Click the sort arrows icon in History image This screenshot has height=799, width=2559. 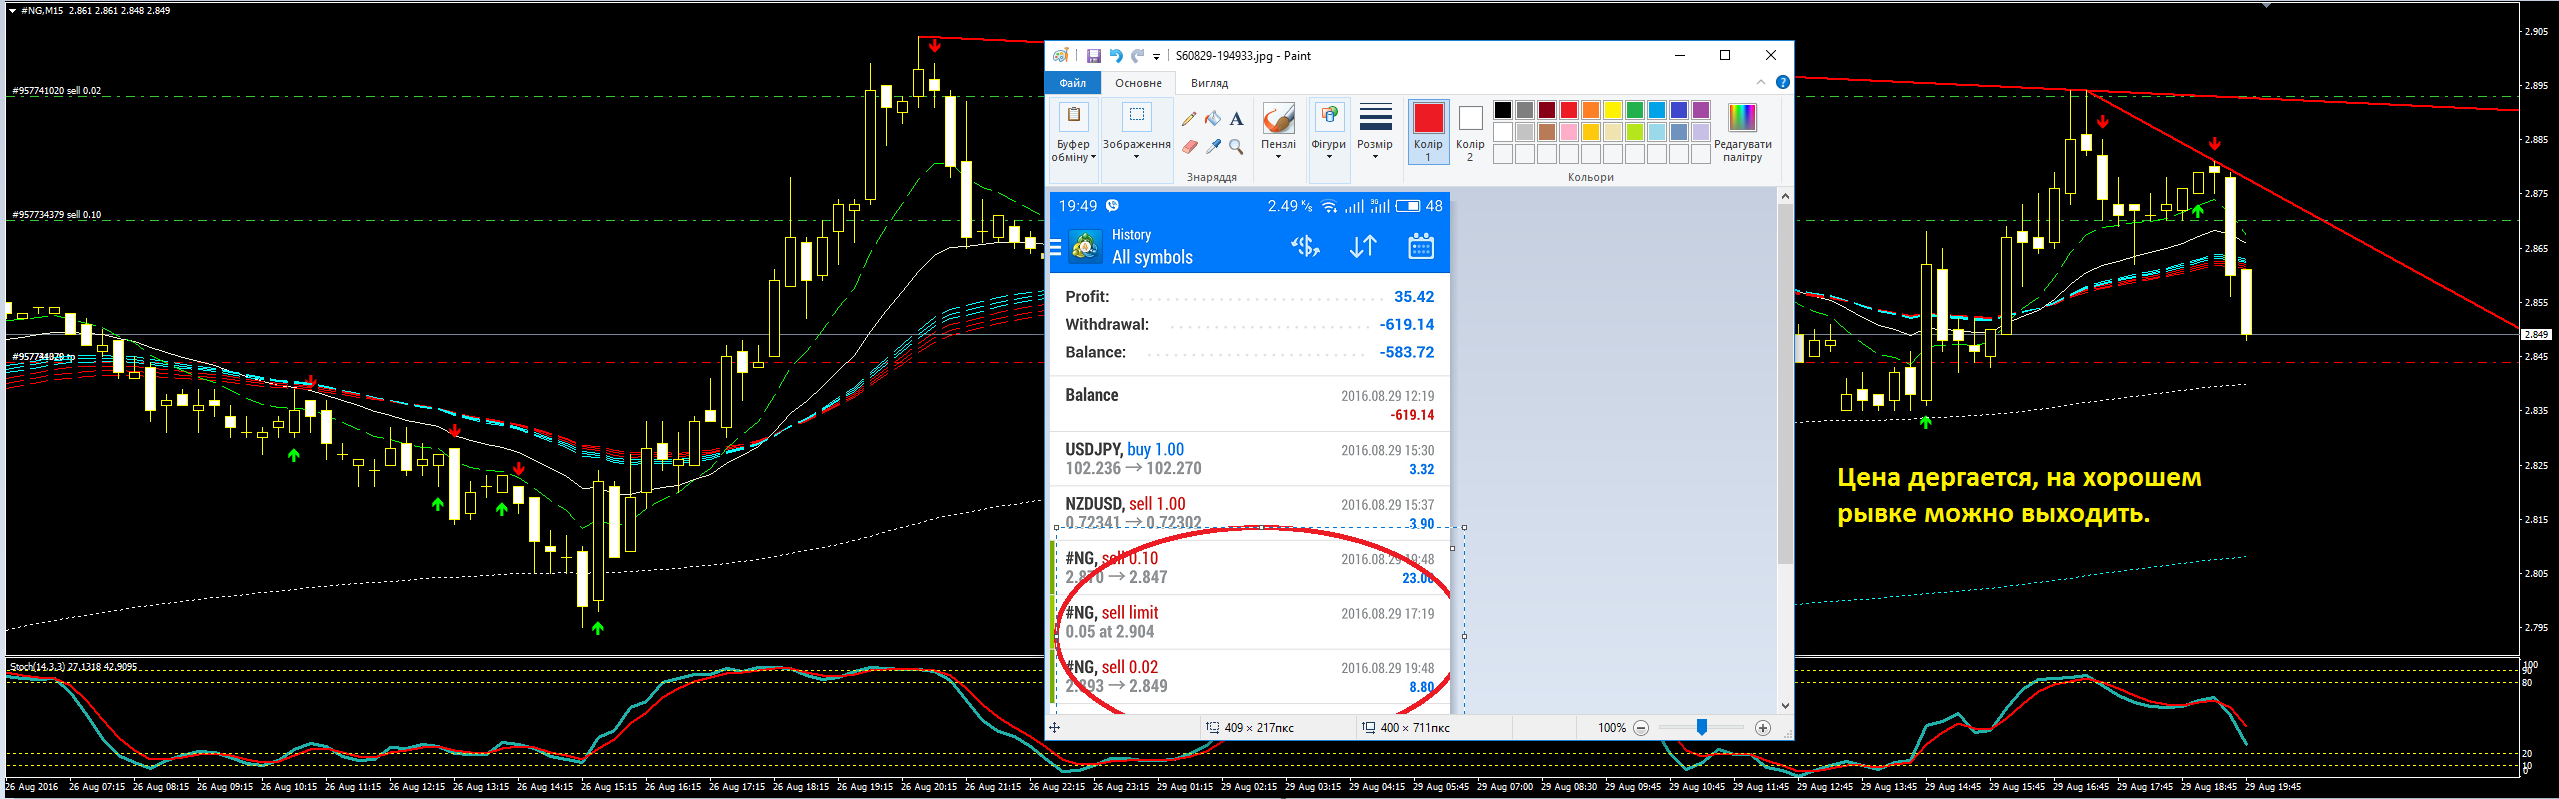click(x=1363, y=246)
